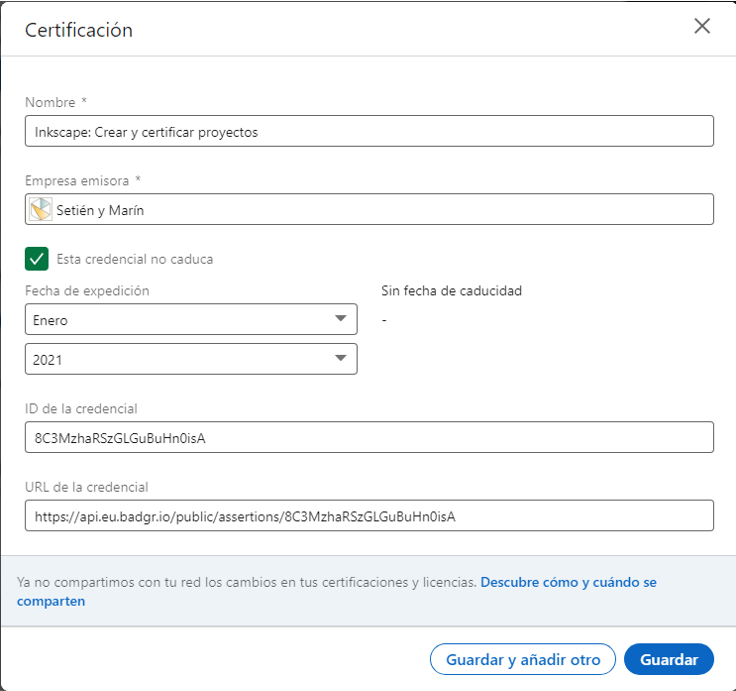Open the Enero month dropdown
Screen dimensions: 736x691
pos(191,319)
